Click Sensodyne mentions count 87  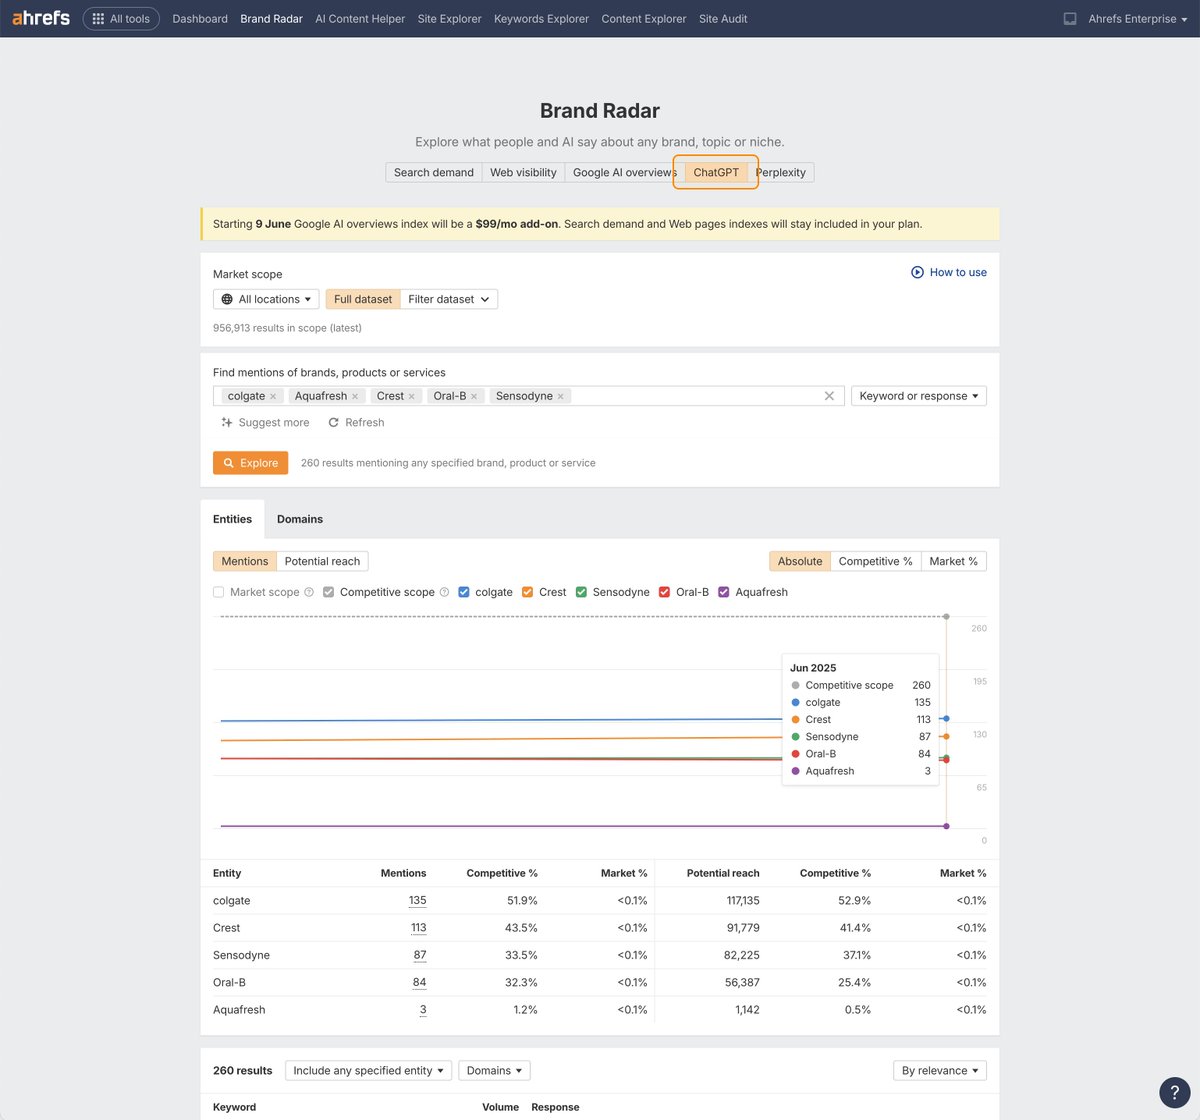click(420, 955)
